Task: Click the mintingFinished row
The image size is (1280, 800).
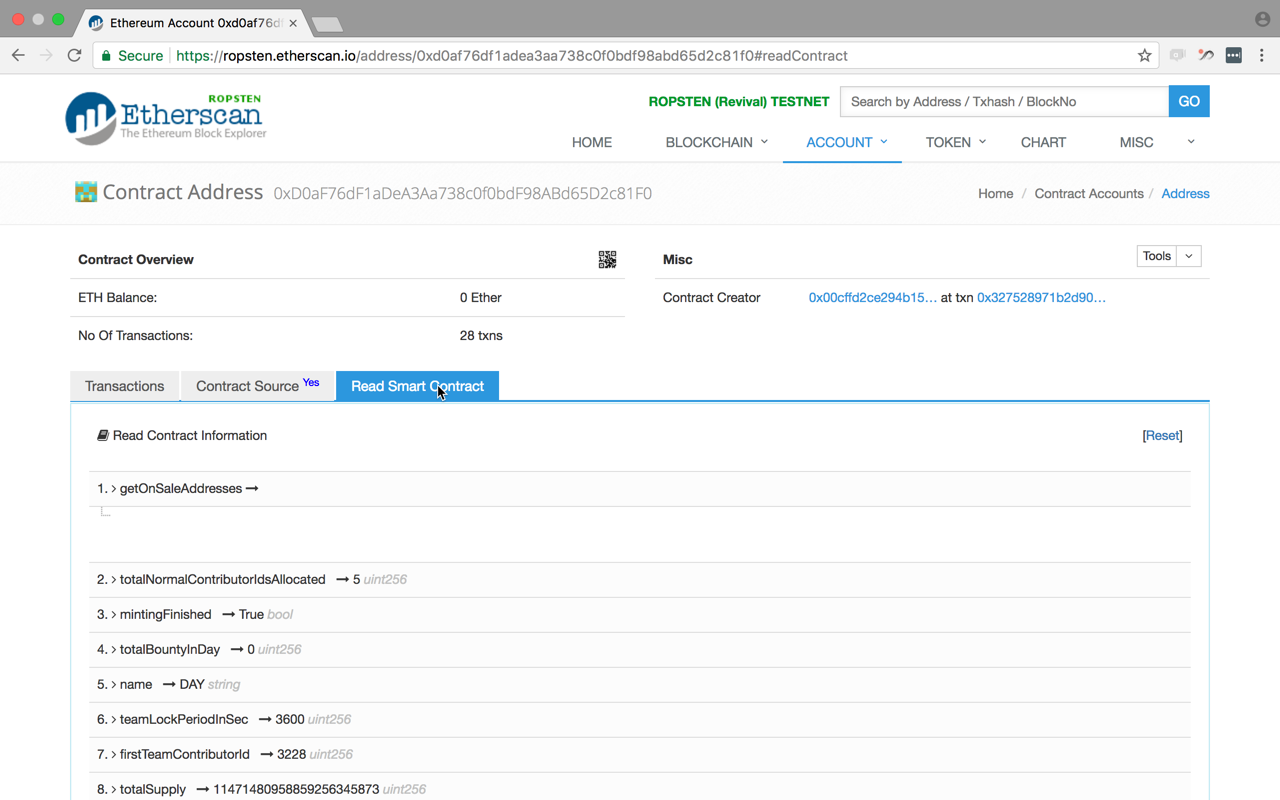Action: [640, 615]
